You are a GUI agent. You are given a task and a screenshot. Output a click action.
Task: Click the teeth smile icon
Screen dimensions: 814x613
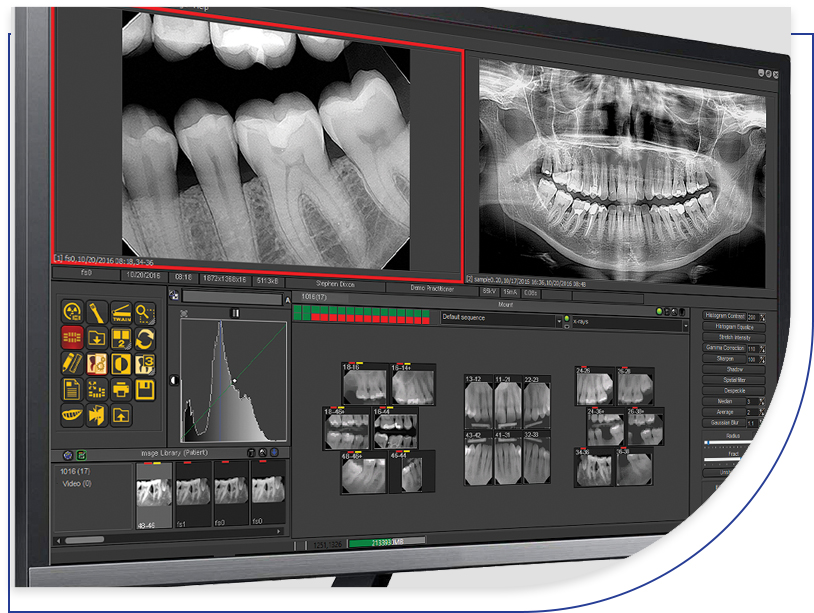pyautogui.click(x=72, y=414)
